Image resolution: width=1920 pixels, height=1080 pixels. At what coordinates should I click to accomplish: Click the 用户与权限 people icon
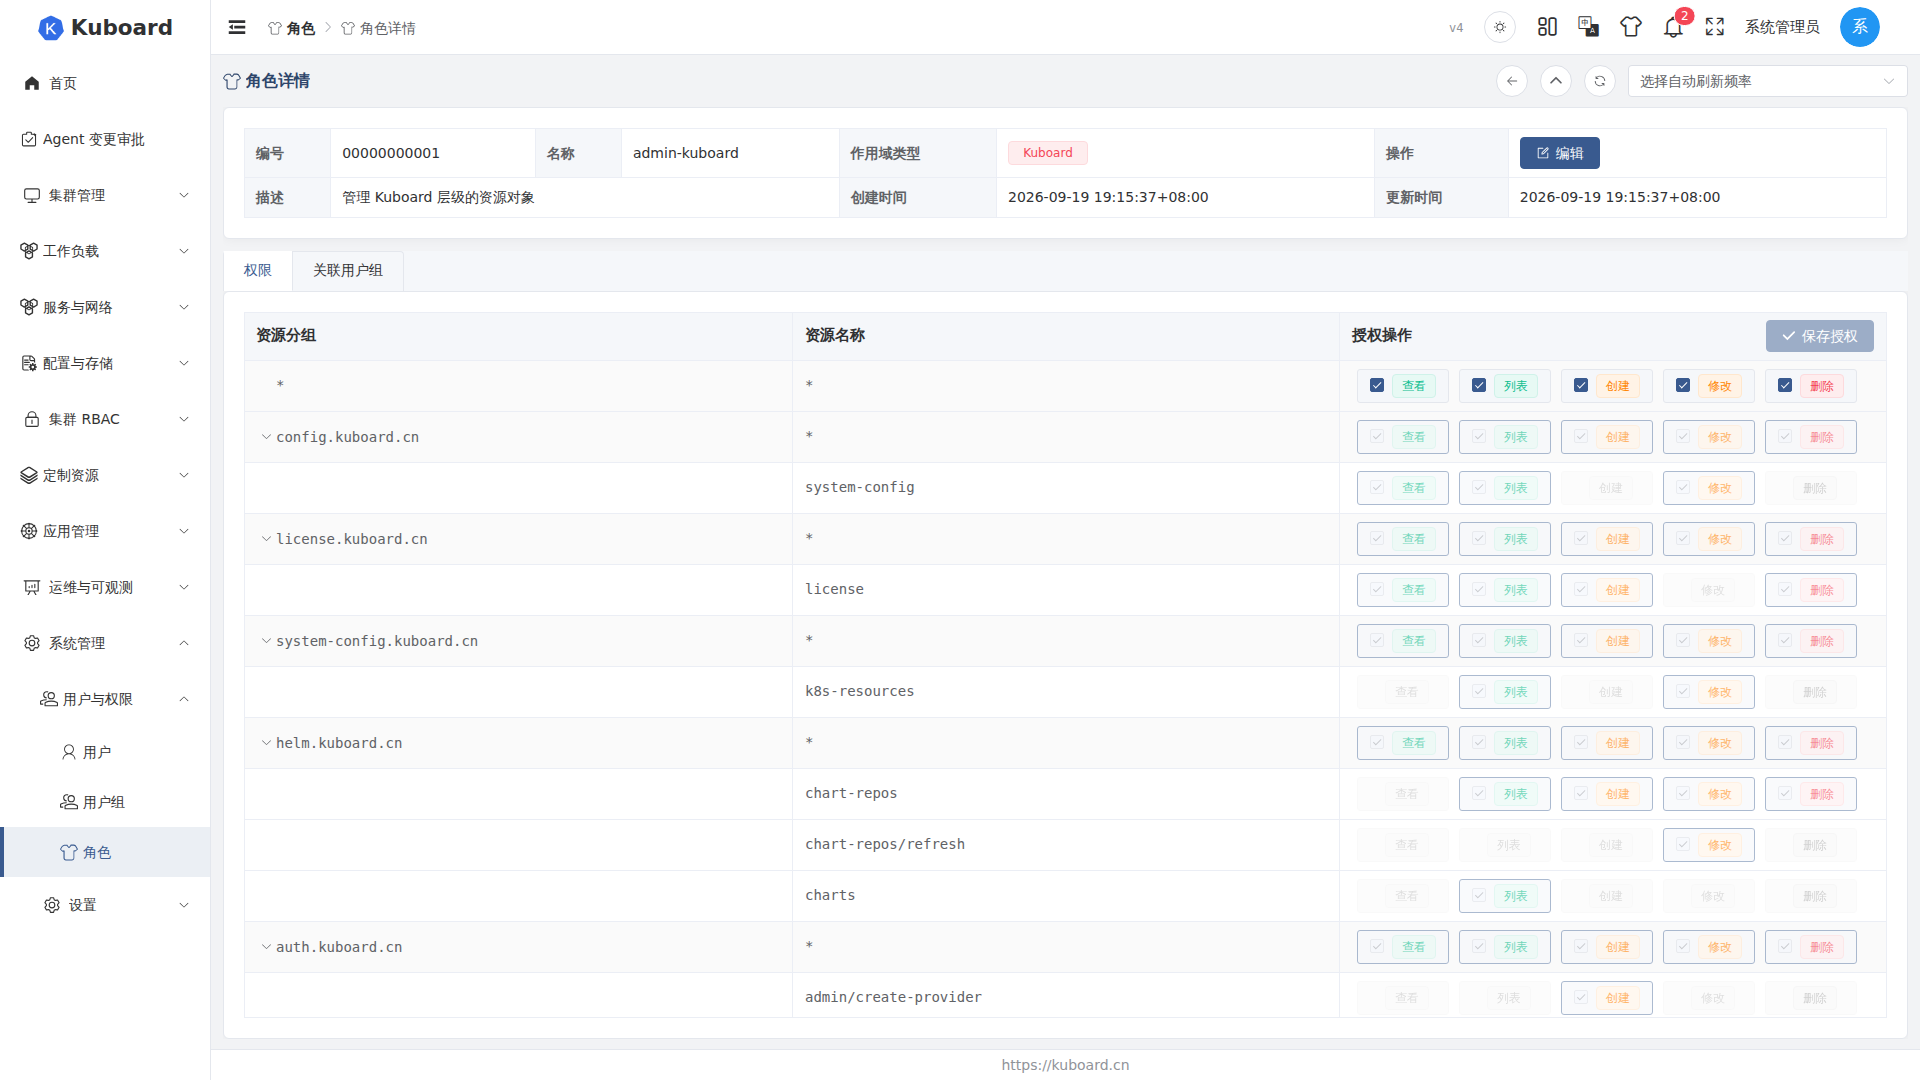pyautogui.click(x=48, y=699)
